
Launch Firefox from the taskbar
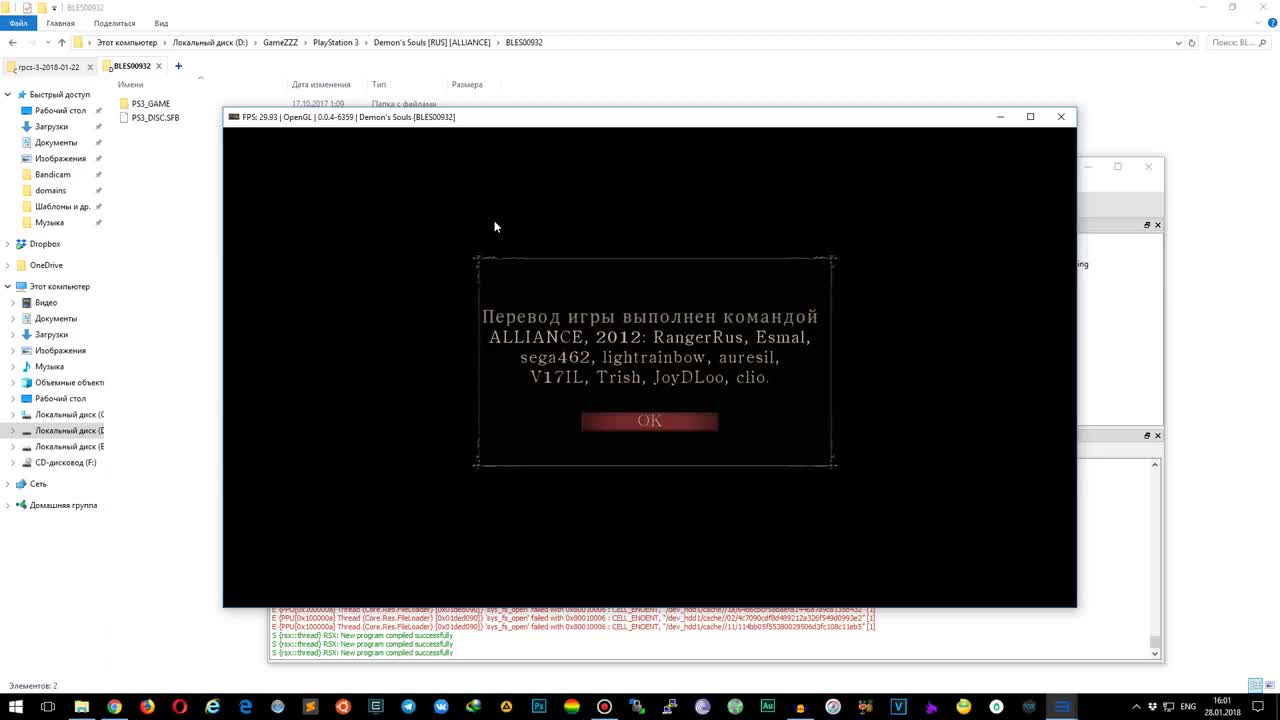point(147,707)
